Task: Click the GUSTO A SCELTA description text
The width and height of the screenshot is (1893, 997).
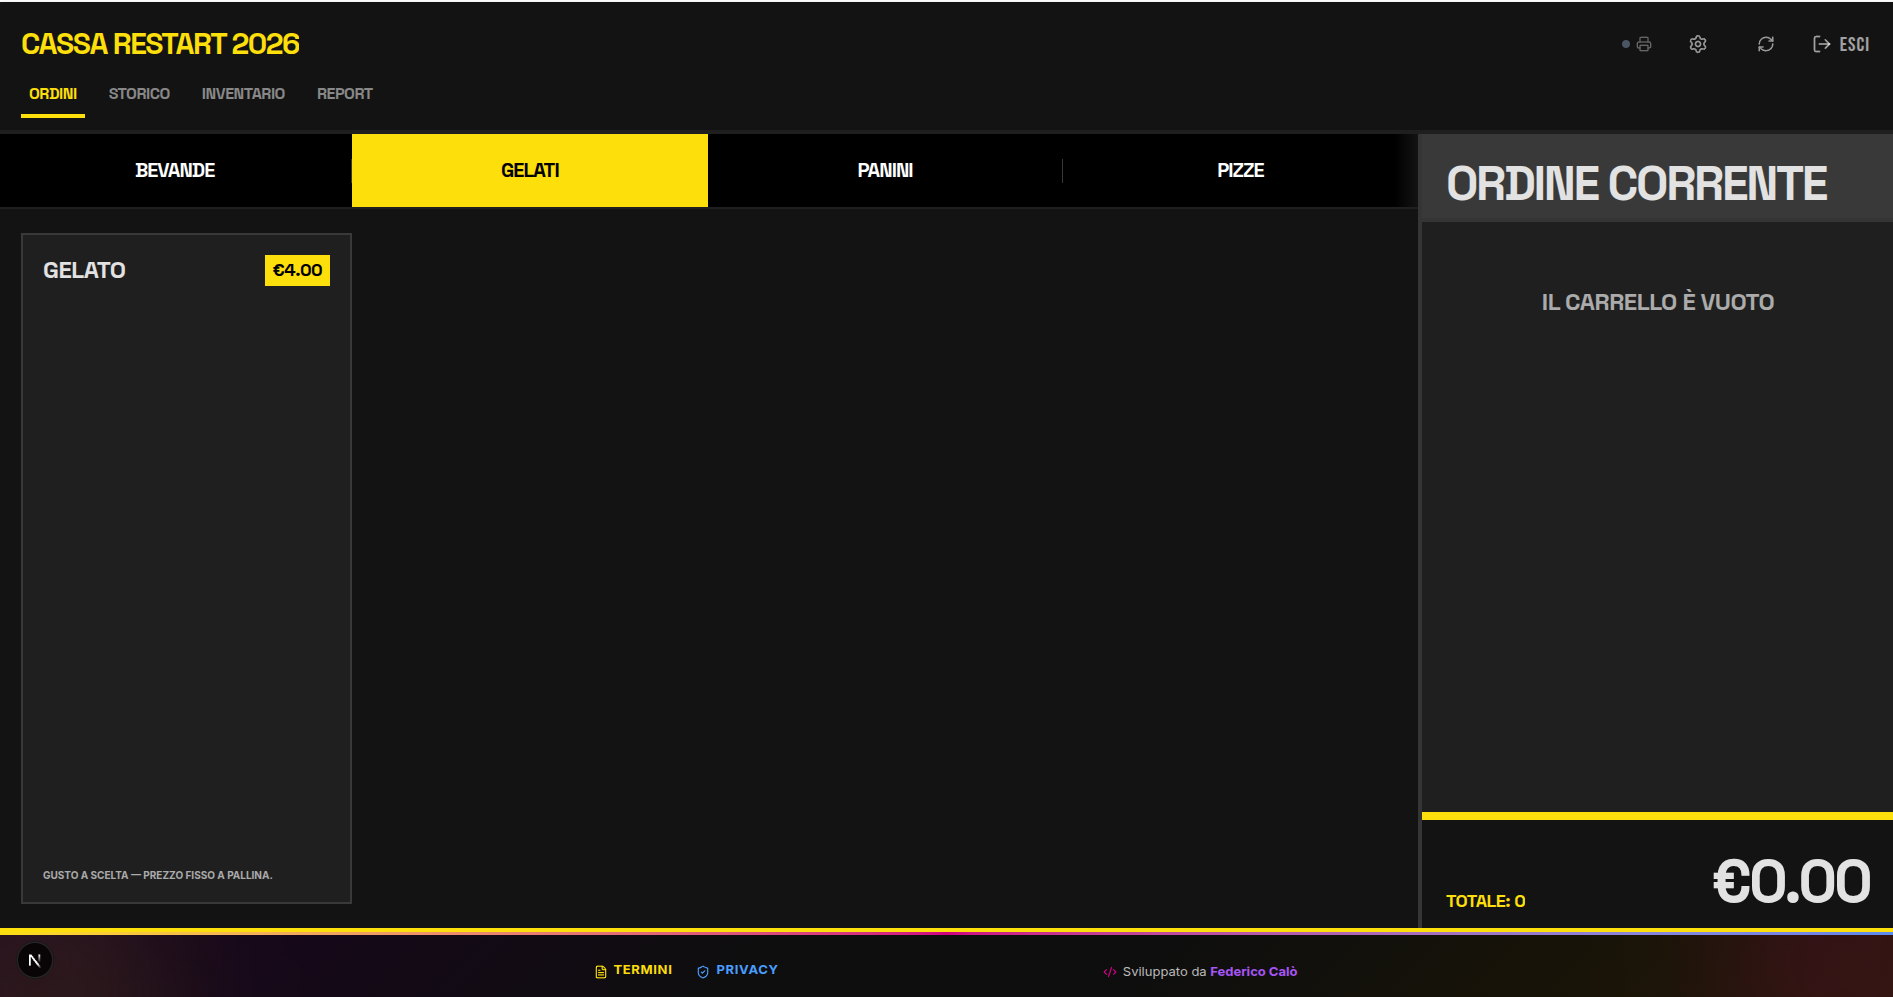Action: pos(157,875)
